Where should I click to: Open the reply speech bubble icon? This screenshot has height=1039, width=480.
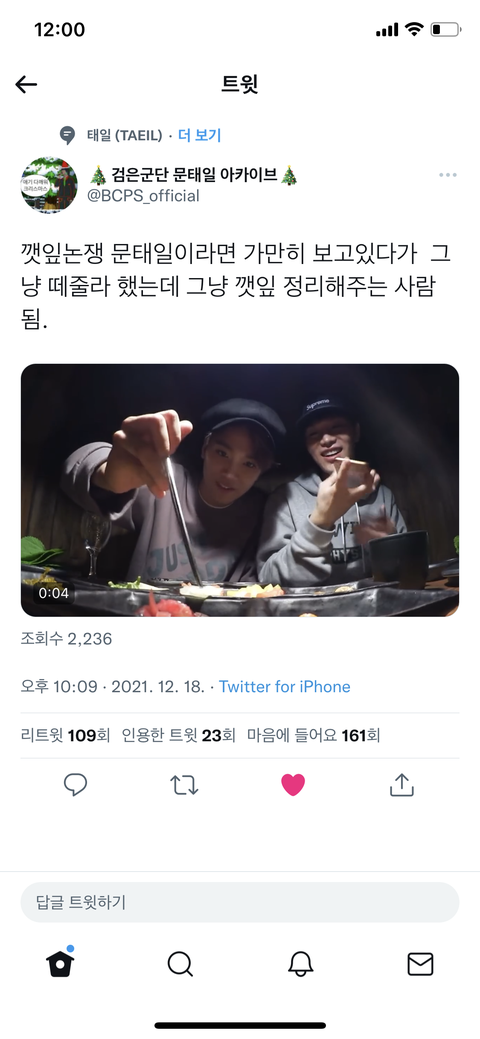tap(76, 785)
